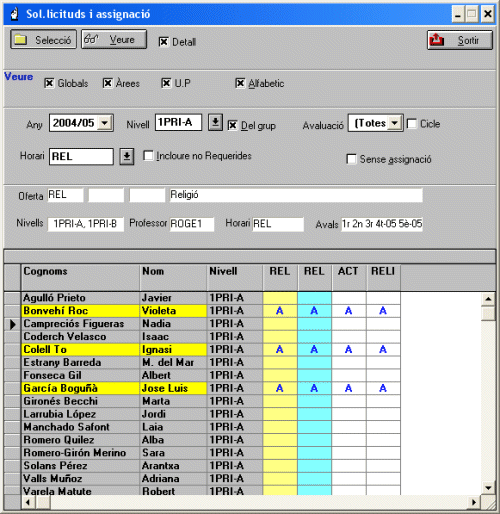
Task: Uncheck the Detall checkbox
Action: (163, 42)
